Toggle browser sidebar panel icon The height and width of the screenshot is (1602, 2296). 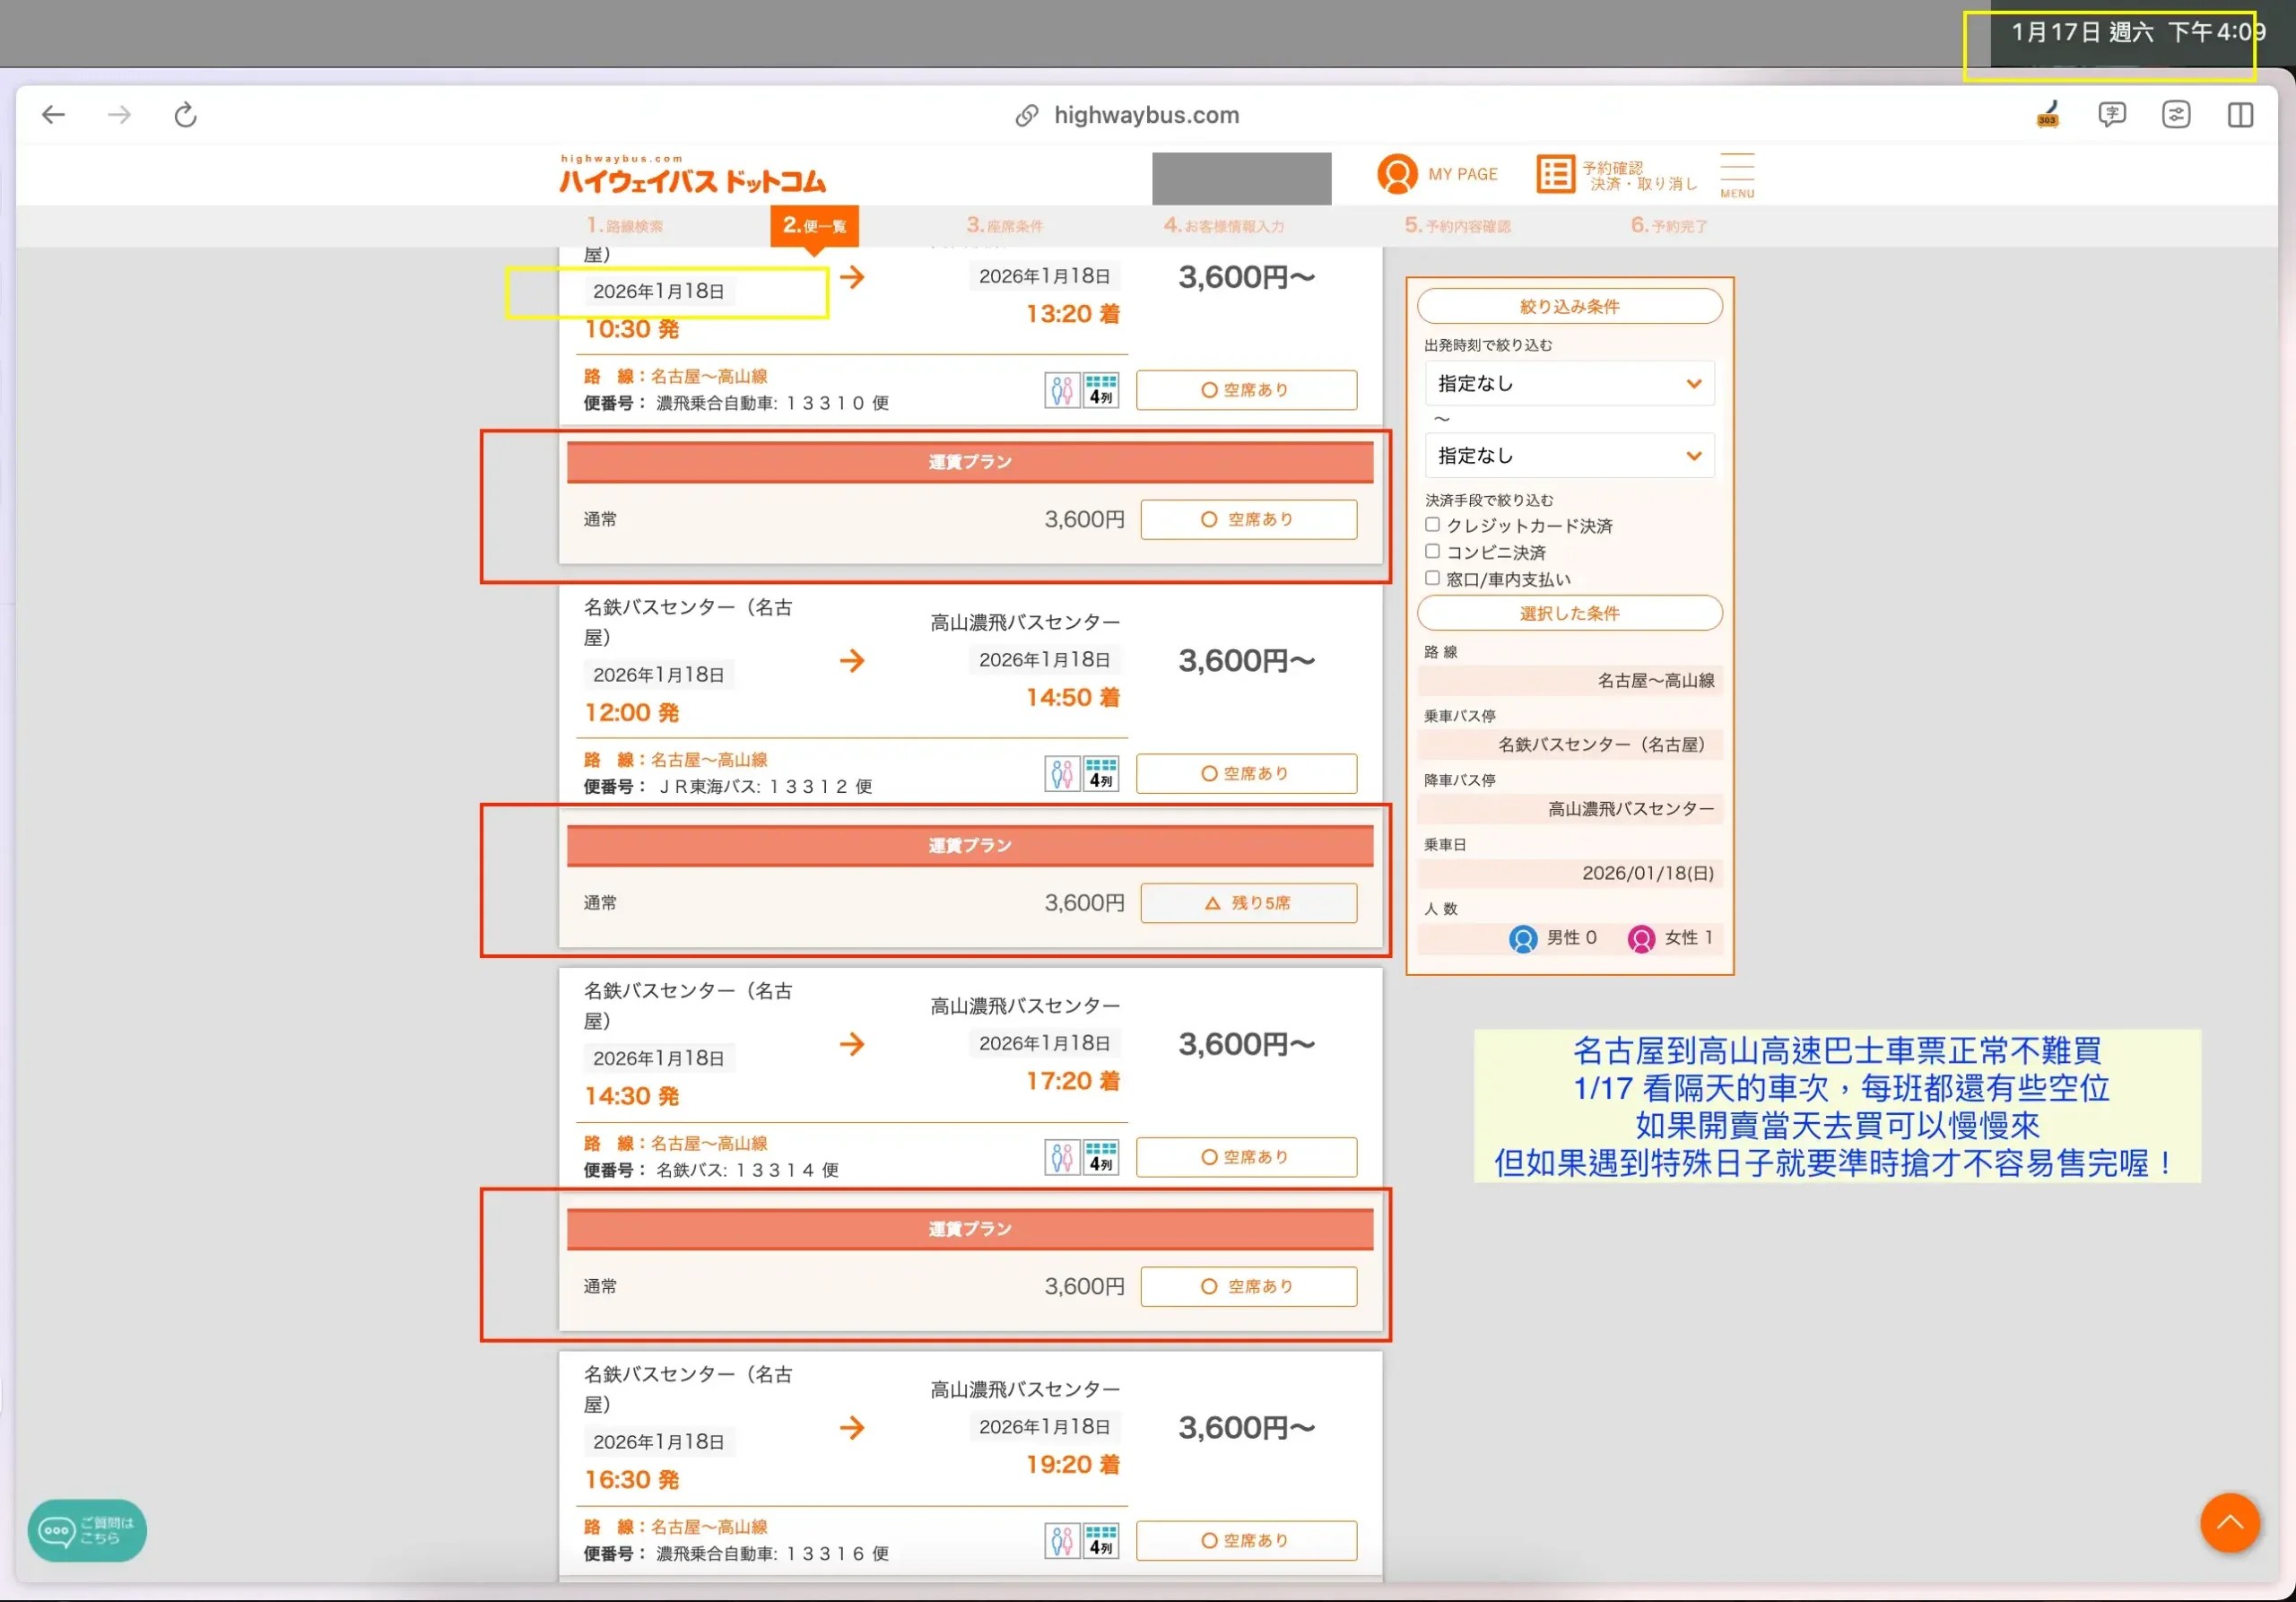[2240, 115]
